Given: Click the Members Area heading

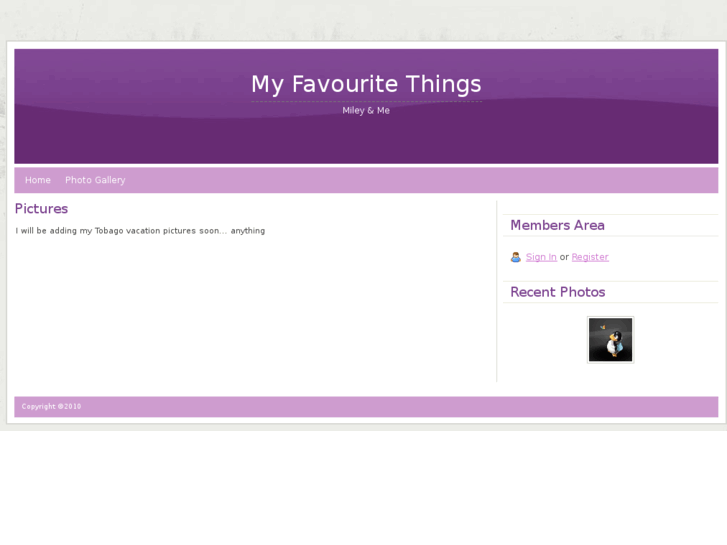Looking at the screenshot, I should click(557, 225).
